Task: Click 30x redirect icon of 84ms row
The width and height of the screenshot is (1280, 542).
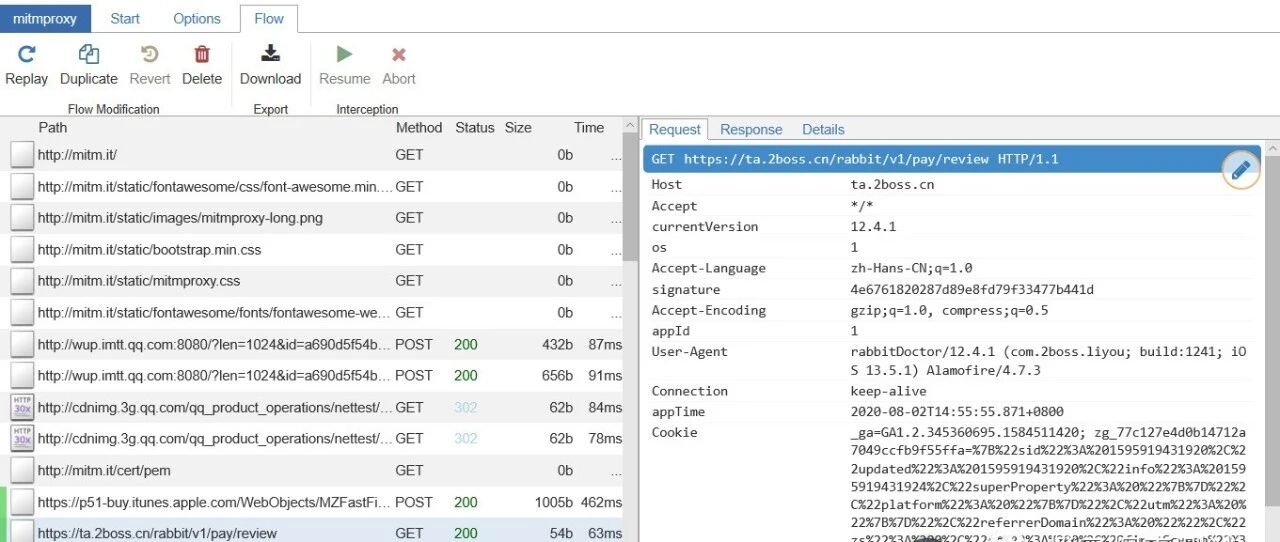Action: (x=22, y=407)
